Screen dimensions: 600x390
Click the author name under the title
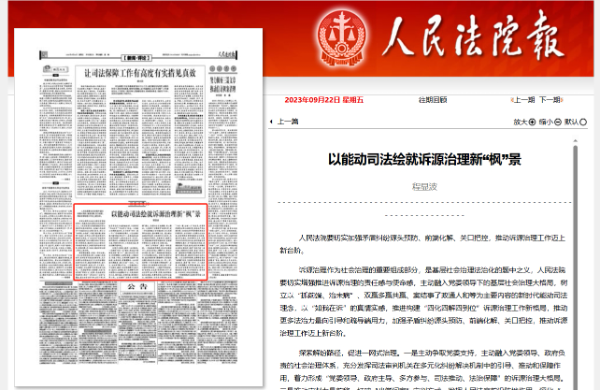tap(424, 187)
